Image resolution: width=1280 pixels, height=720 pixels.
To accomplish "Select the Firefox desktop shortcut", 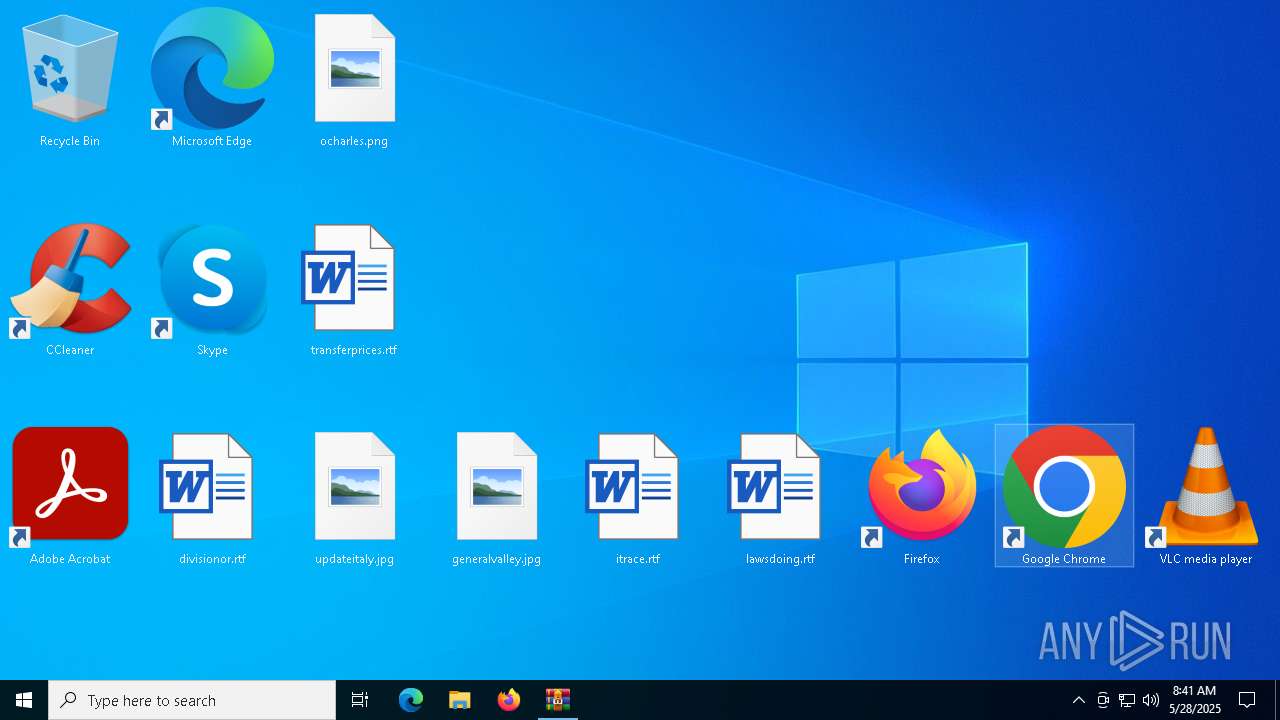I will coord(922,497).
